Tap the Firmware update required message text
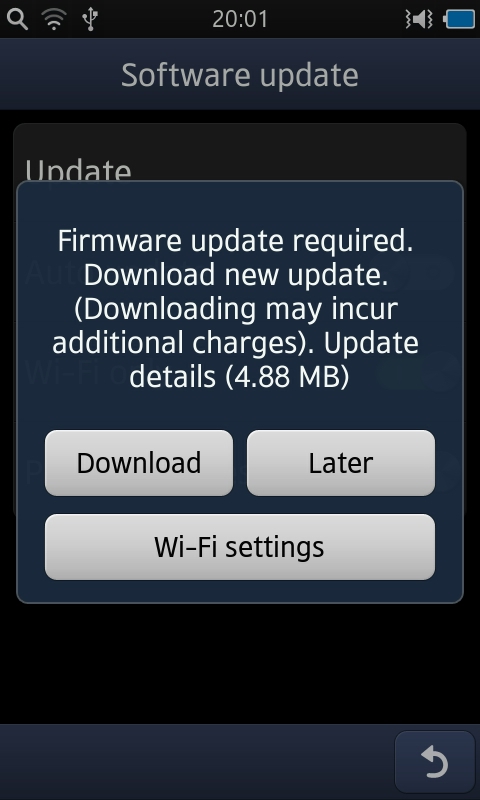 pos(235,240)
